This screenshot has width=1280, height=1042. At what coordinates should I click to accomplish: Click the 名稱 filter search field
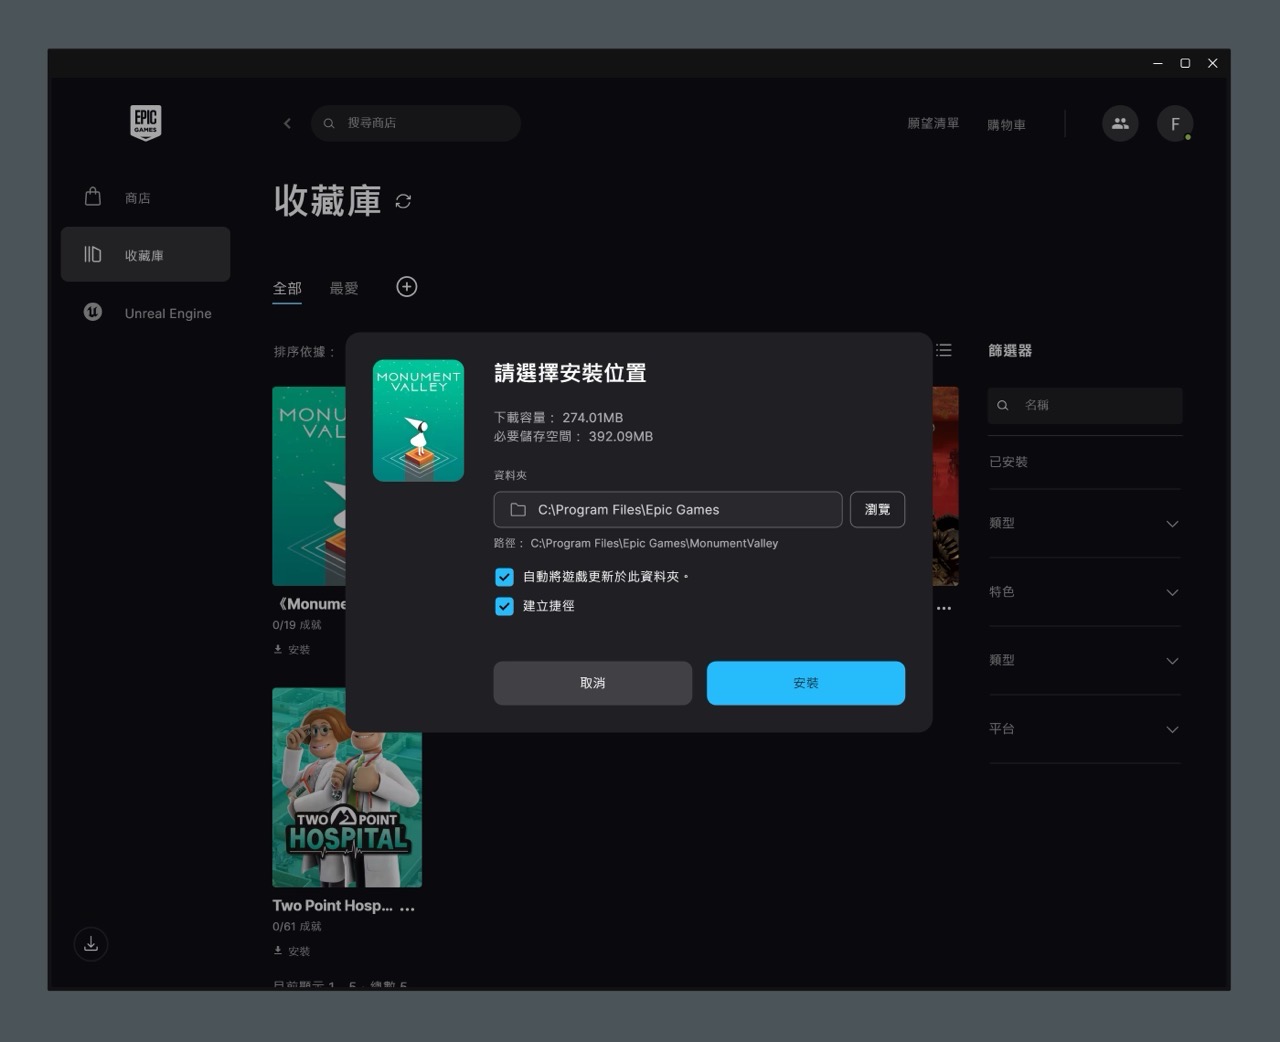point(1085,405)
